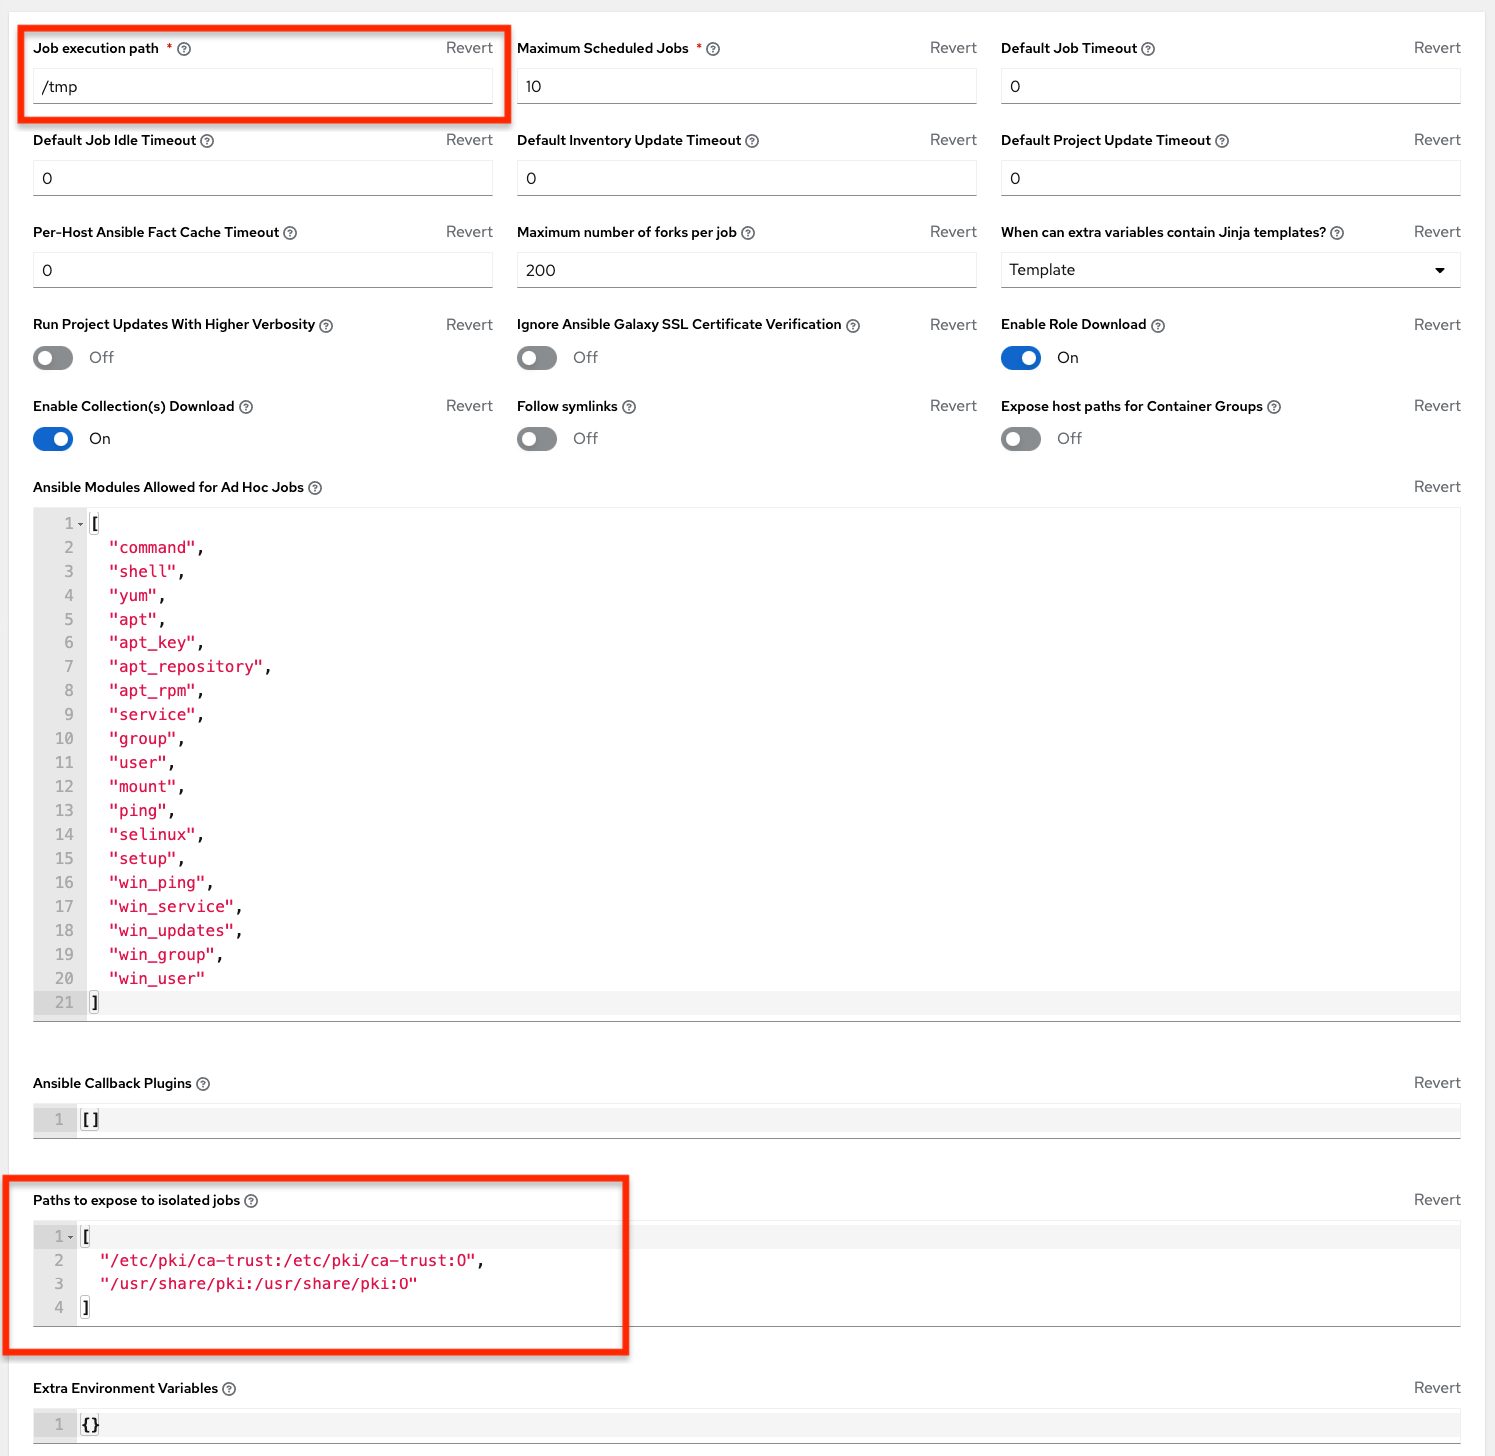Show help for Maximum number of forks per job
The width and height of the screenshot is (1495, 1456).
tap(748, 233)
